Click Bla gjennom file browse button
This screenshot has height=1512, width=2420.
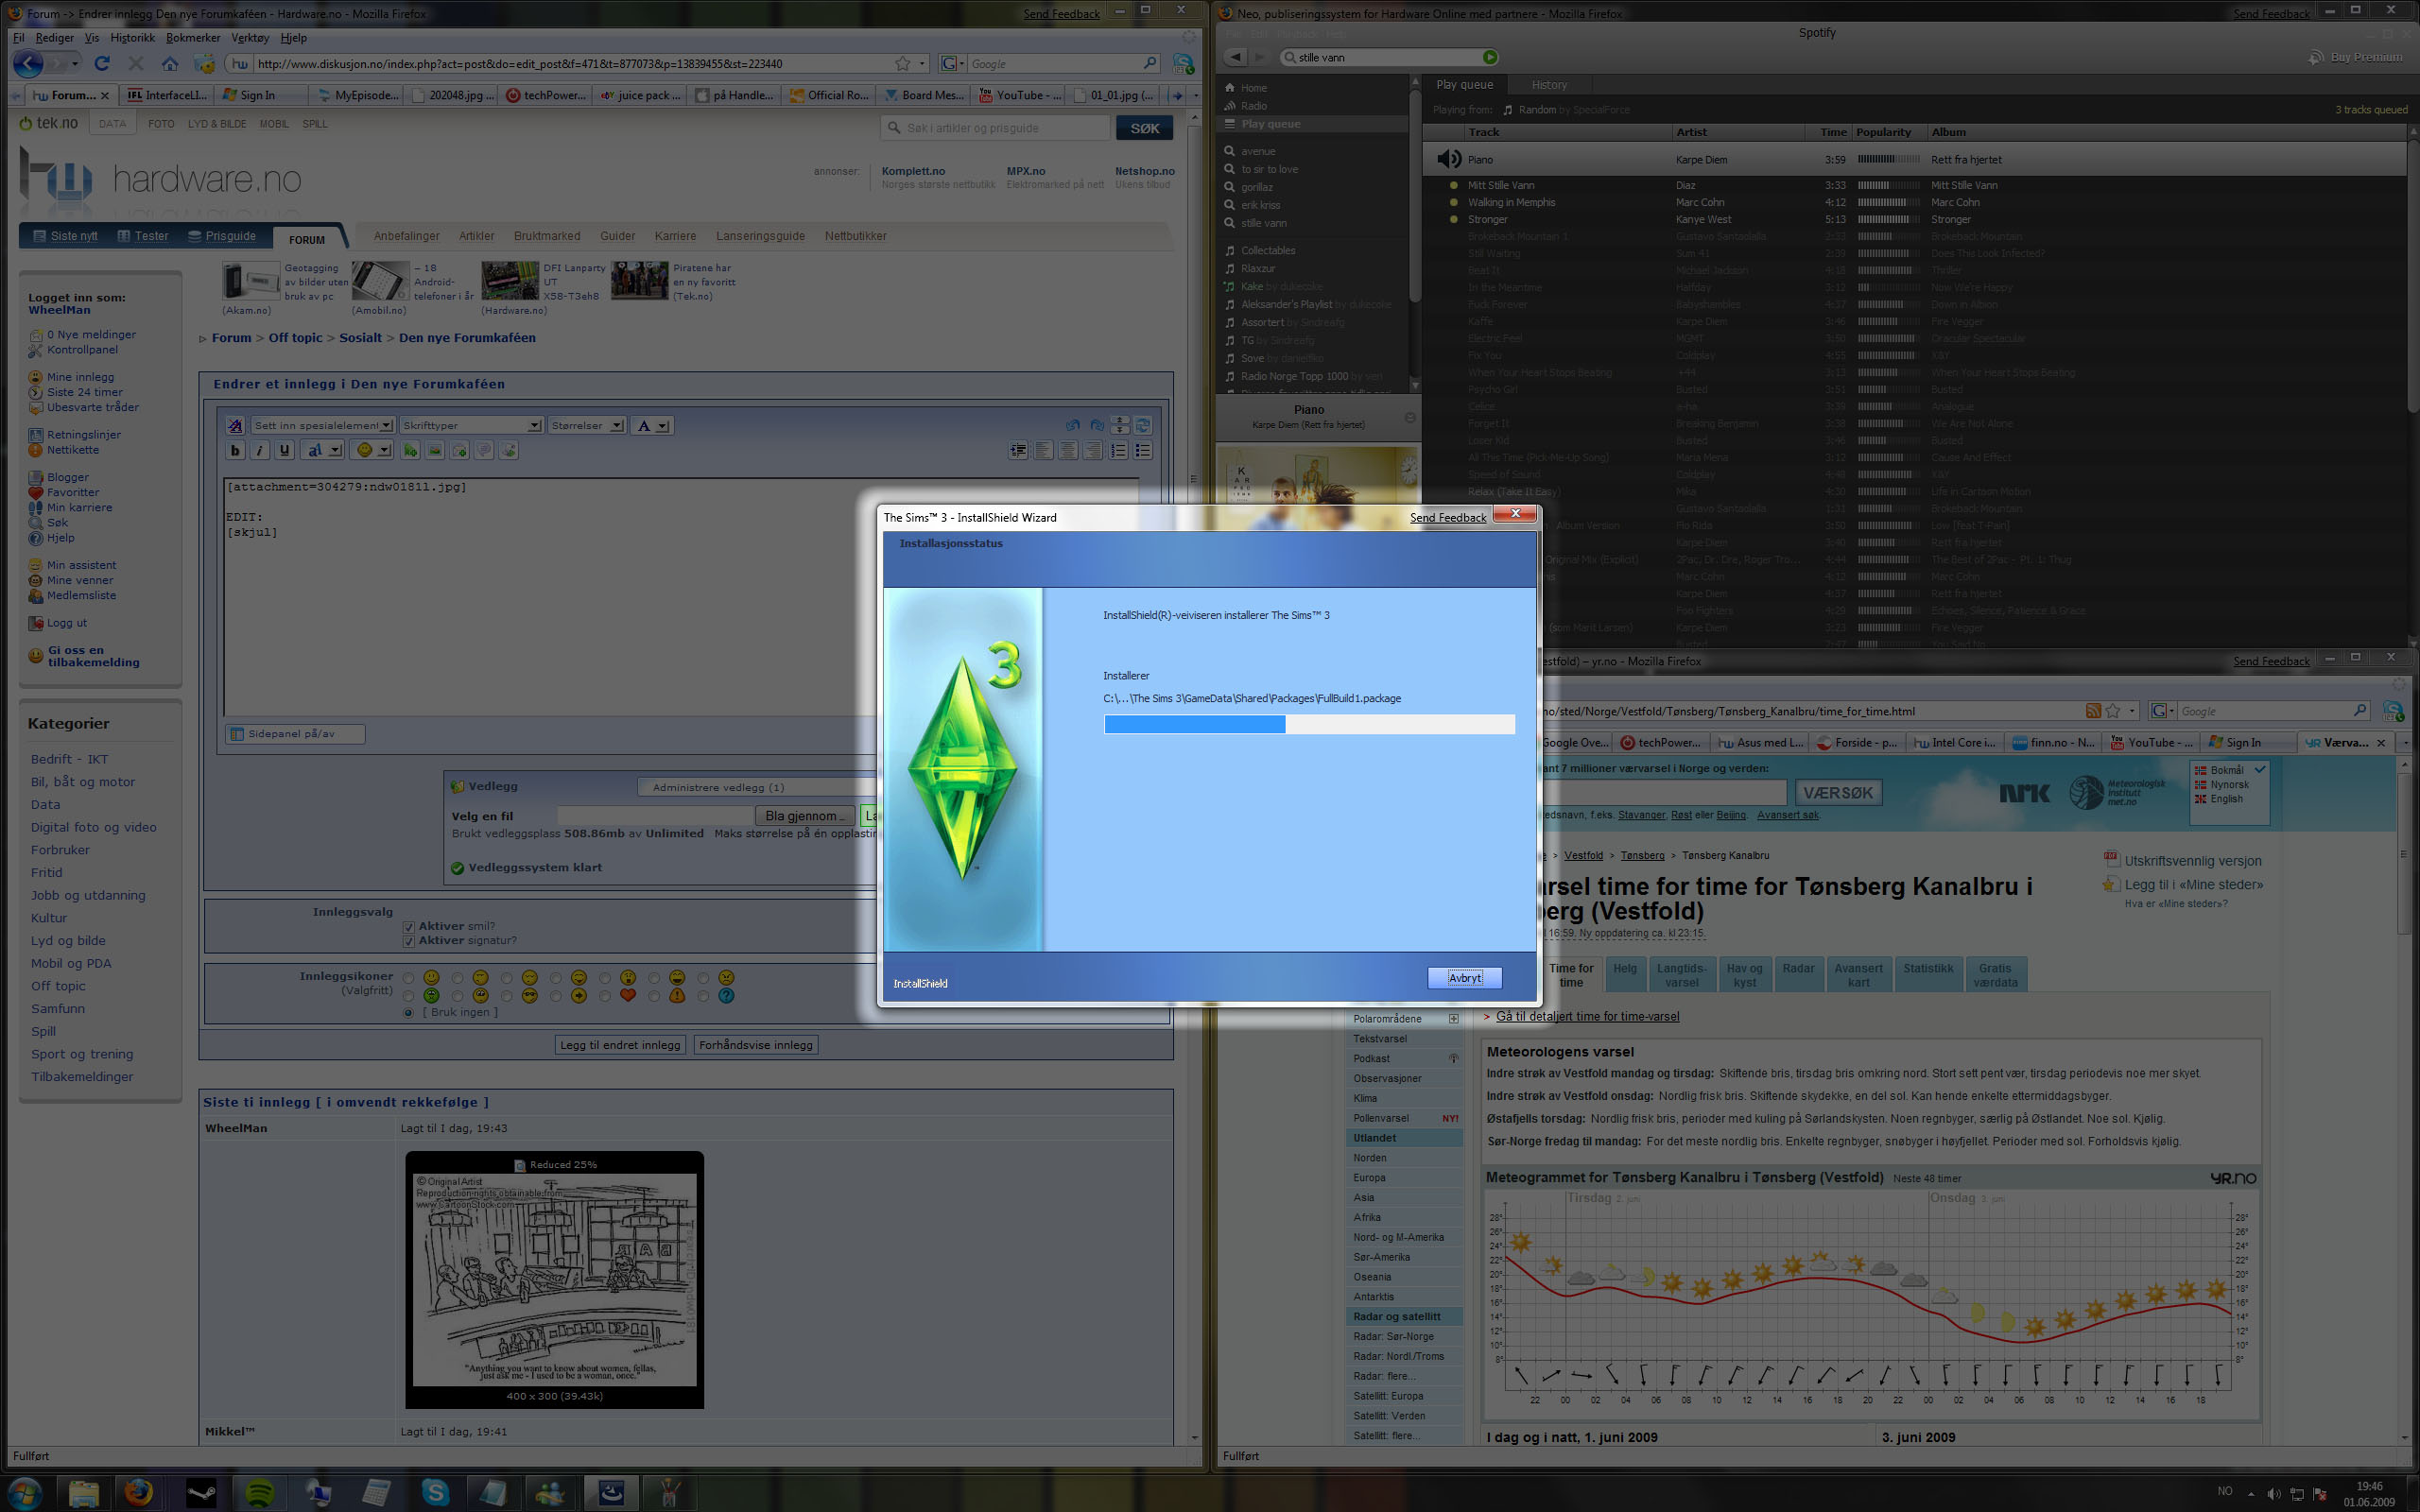805,816
